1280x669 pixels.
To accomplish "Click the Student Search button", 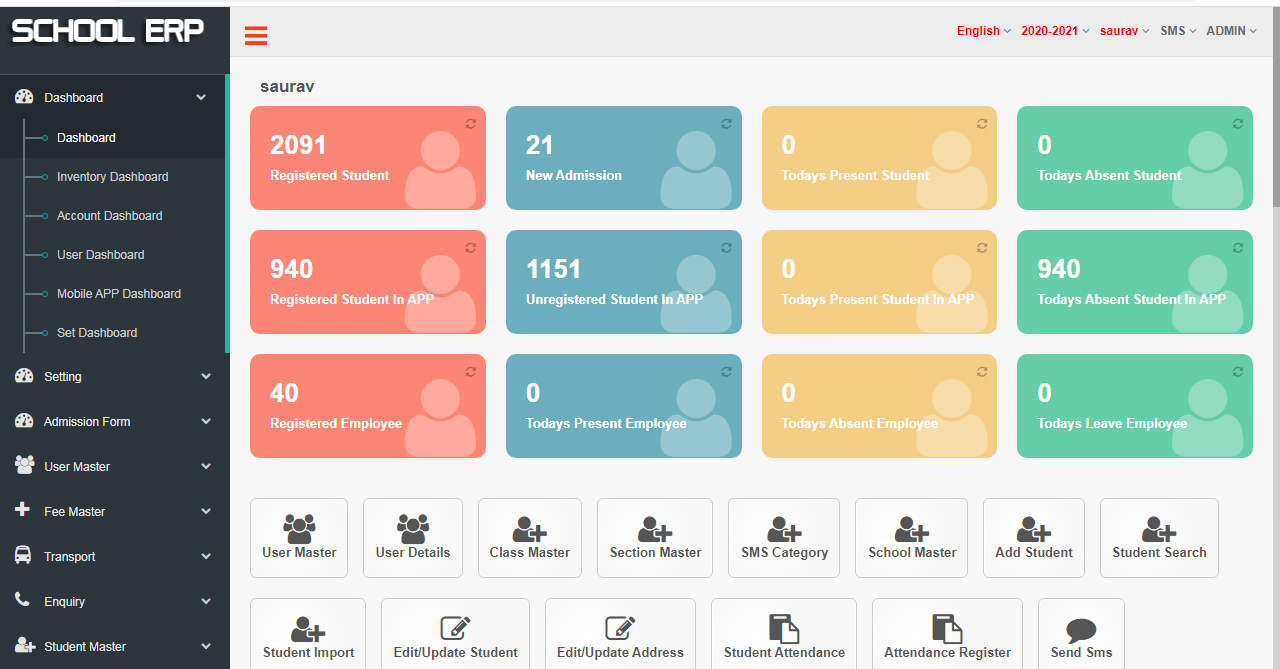I will coord(1159,537).
